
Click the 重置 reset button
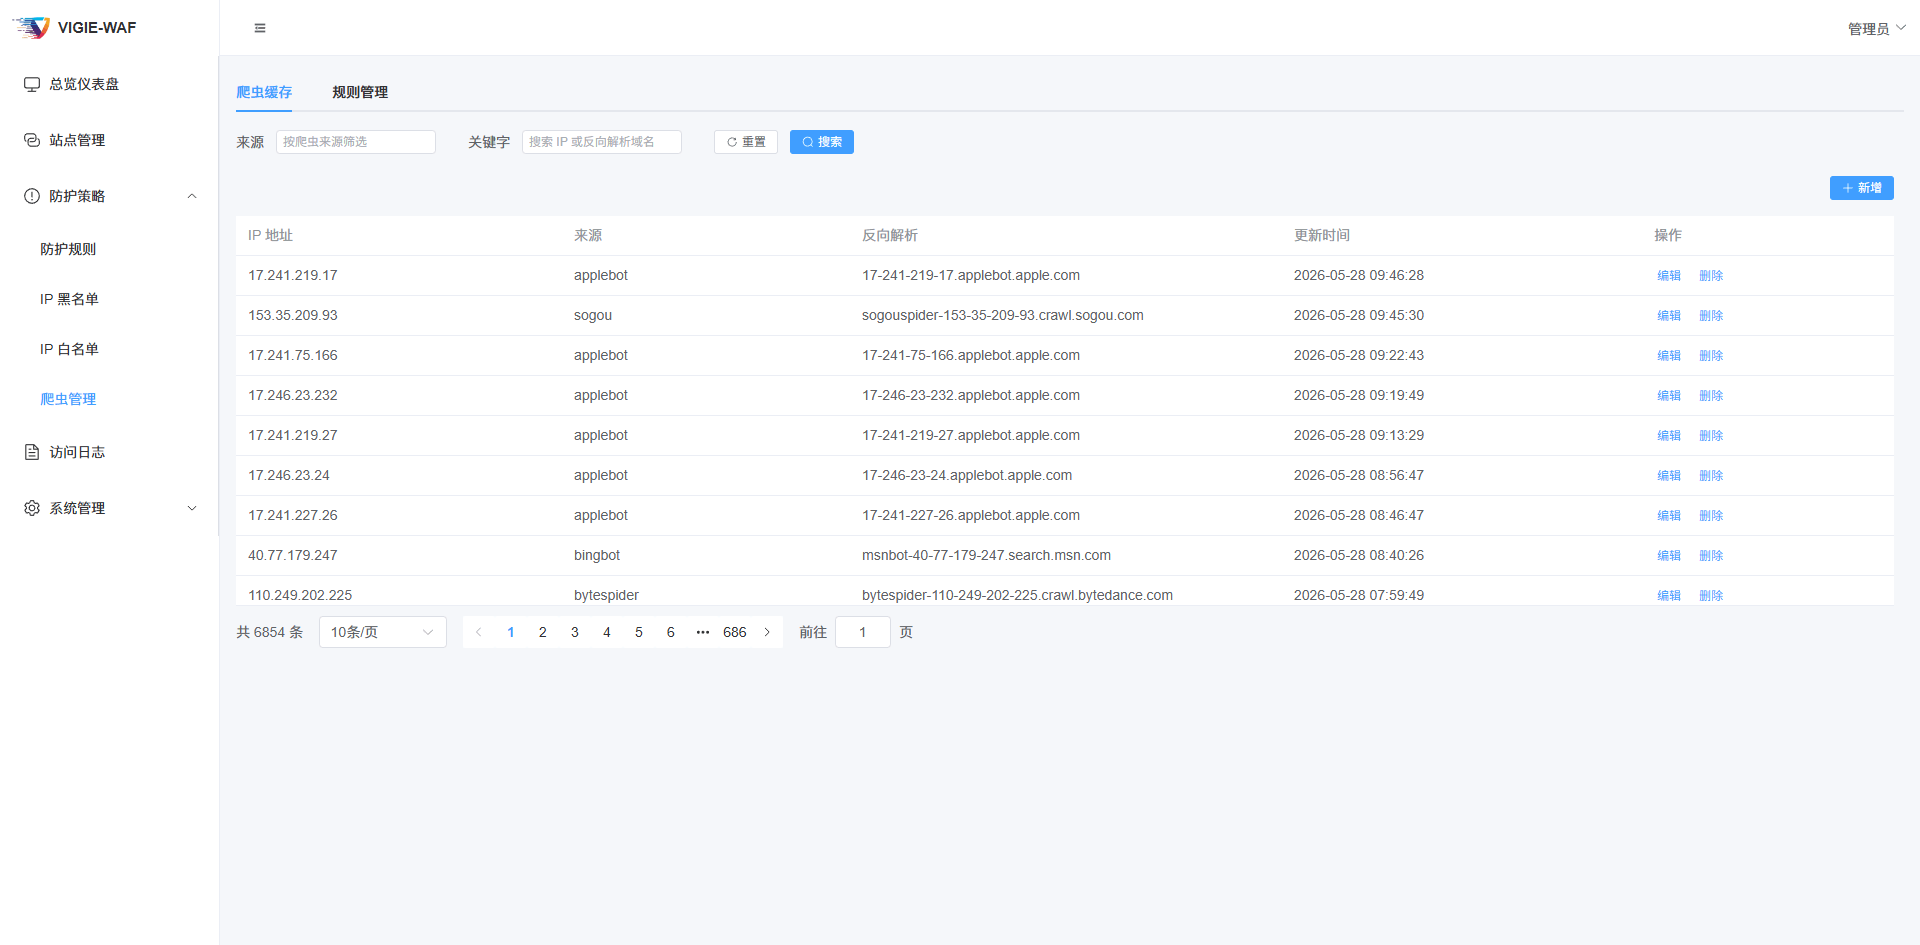click(x=746, y=142)
